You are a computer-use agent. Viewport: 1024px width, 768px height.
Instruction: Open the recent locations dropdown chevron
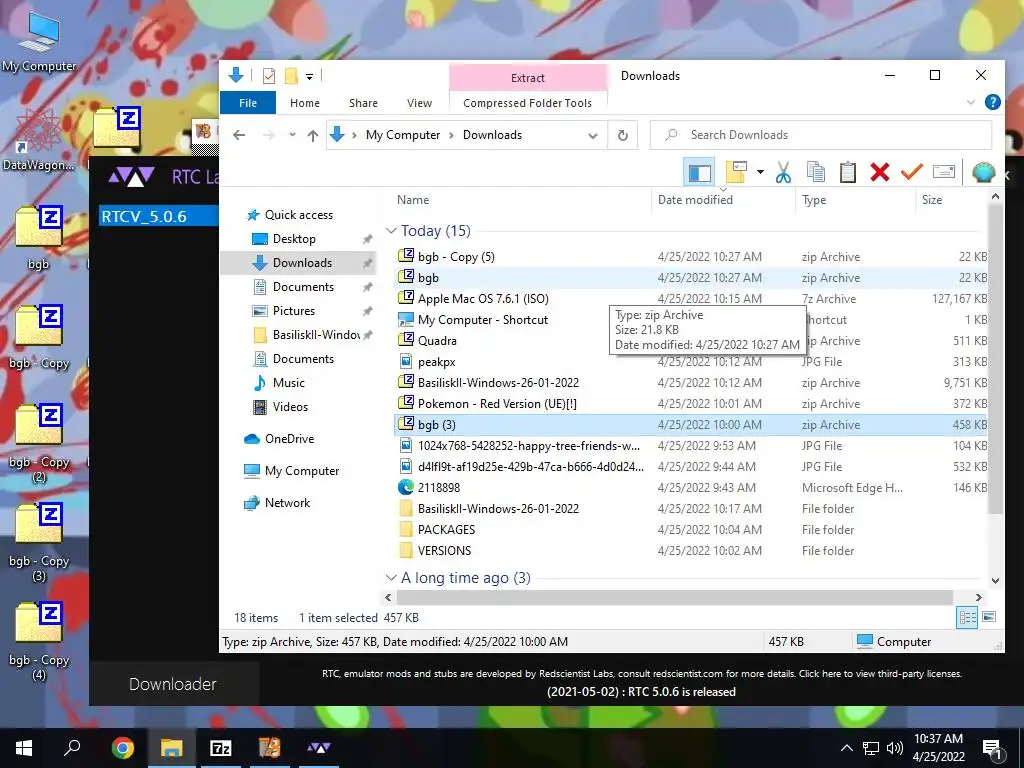[292, 135]
